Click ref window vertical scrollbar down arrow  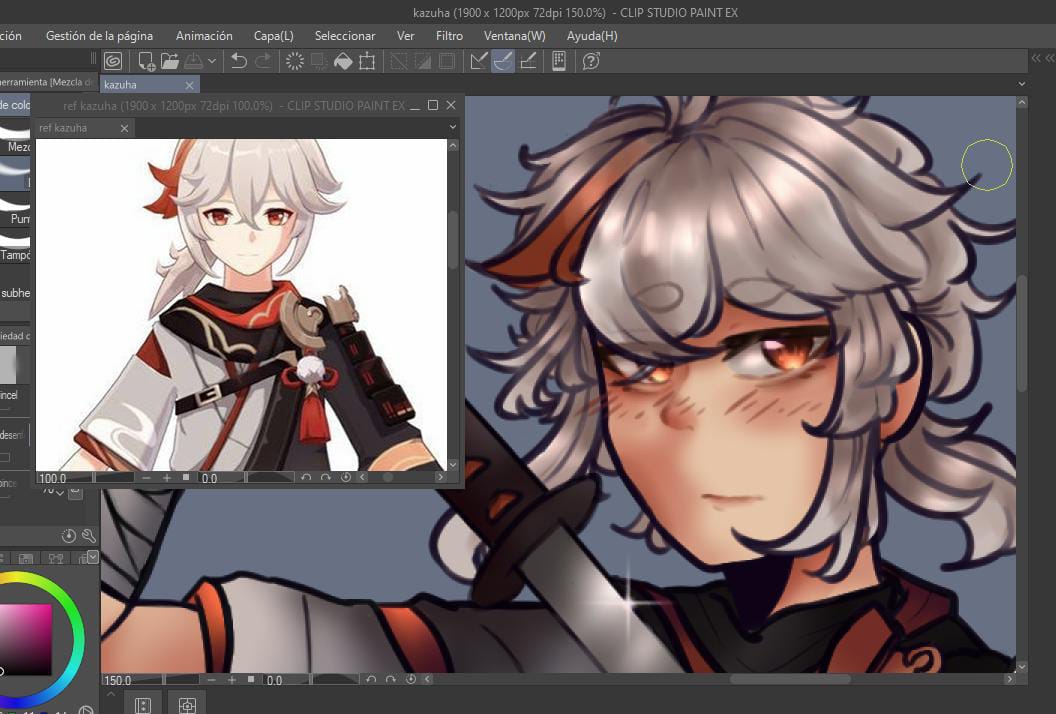453,465
